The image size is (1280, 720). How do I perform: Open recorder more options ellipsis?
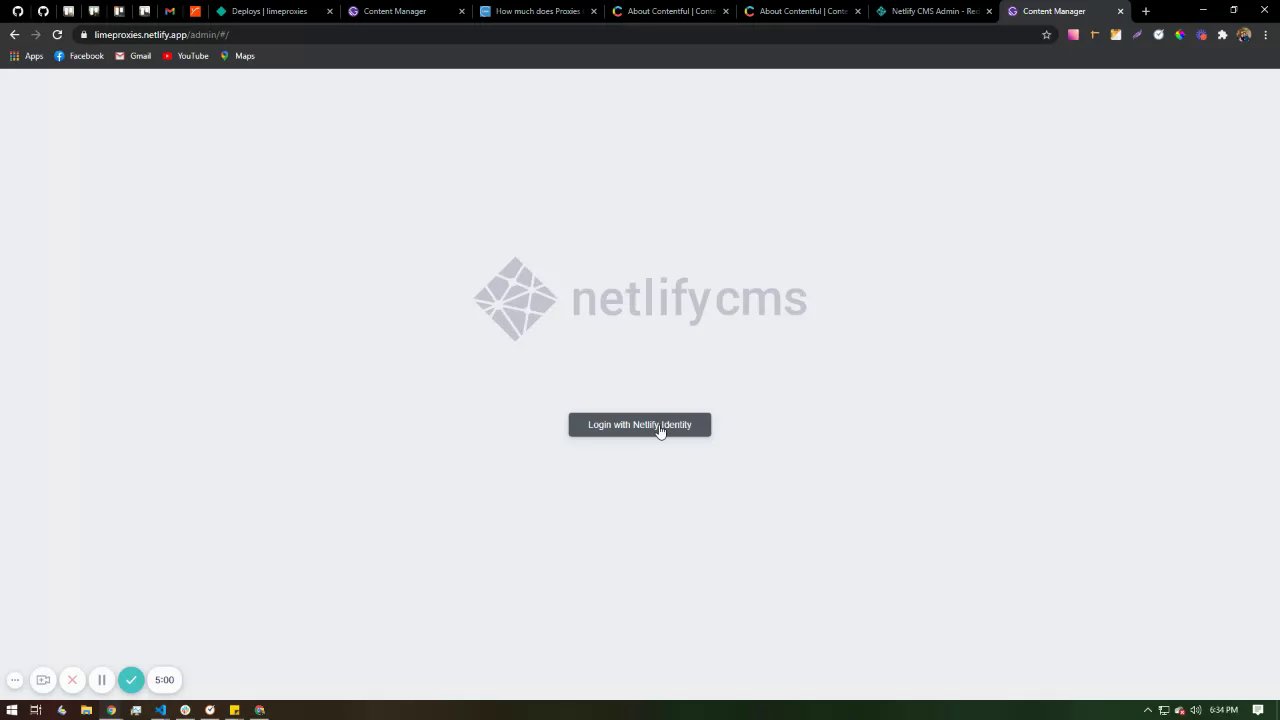click(x=15, y=680)
